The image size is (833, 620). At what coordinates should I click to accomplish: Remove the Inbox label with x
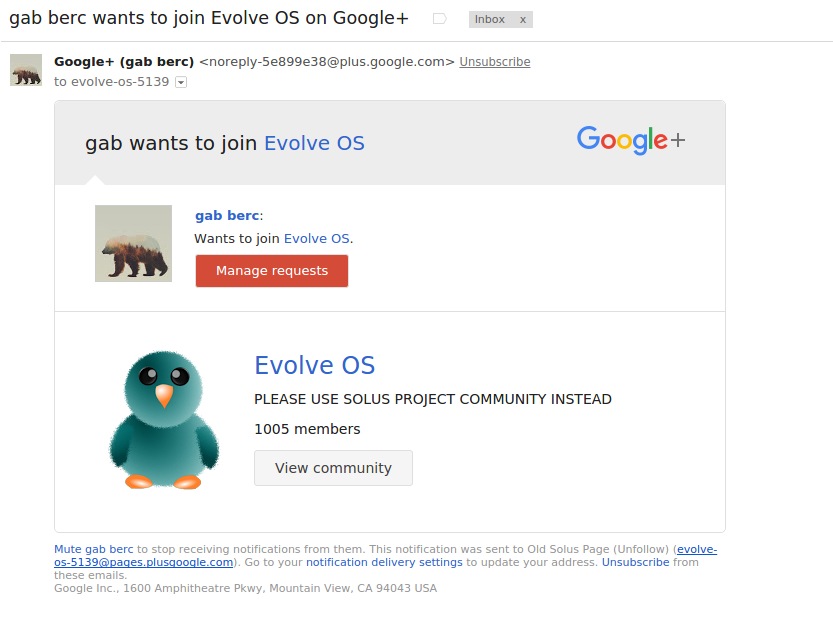[523, 20]
